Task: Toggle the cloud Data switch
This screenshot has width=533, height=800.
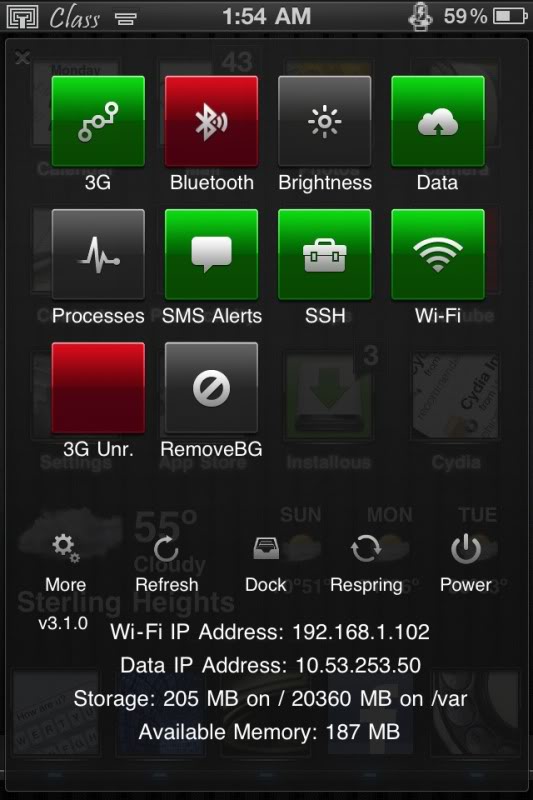Action: click(x=438, y=121)
